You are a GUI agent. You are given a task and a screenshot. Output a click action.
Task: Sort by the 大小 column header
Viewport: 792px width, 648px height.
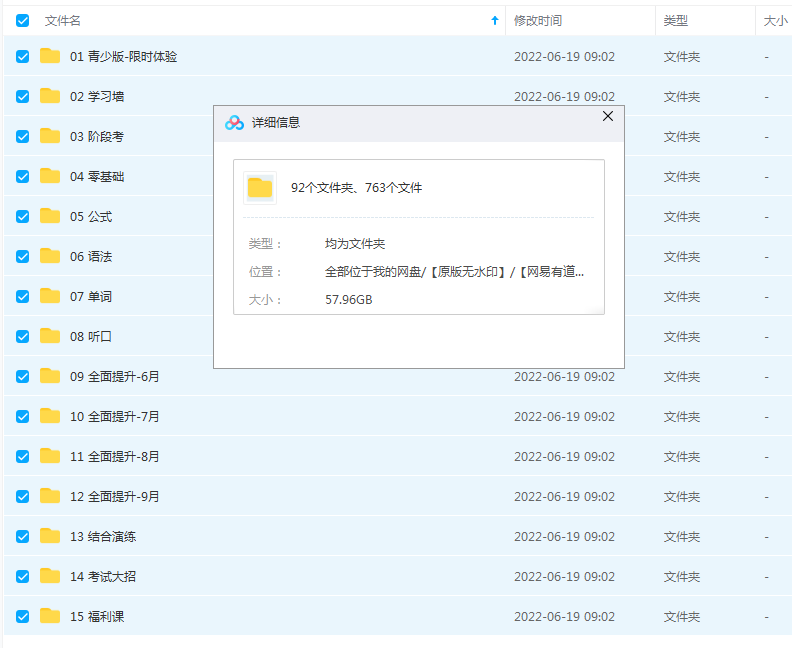click(x=775, y=21)
